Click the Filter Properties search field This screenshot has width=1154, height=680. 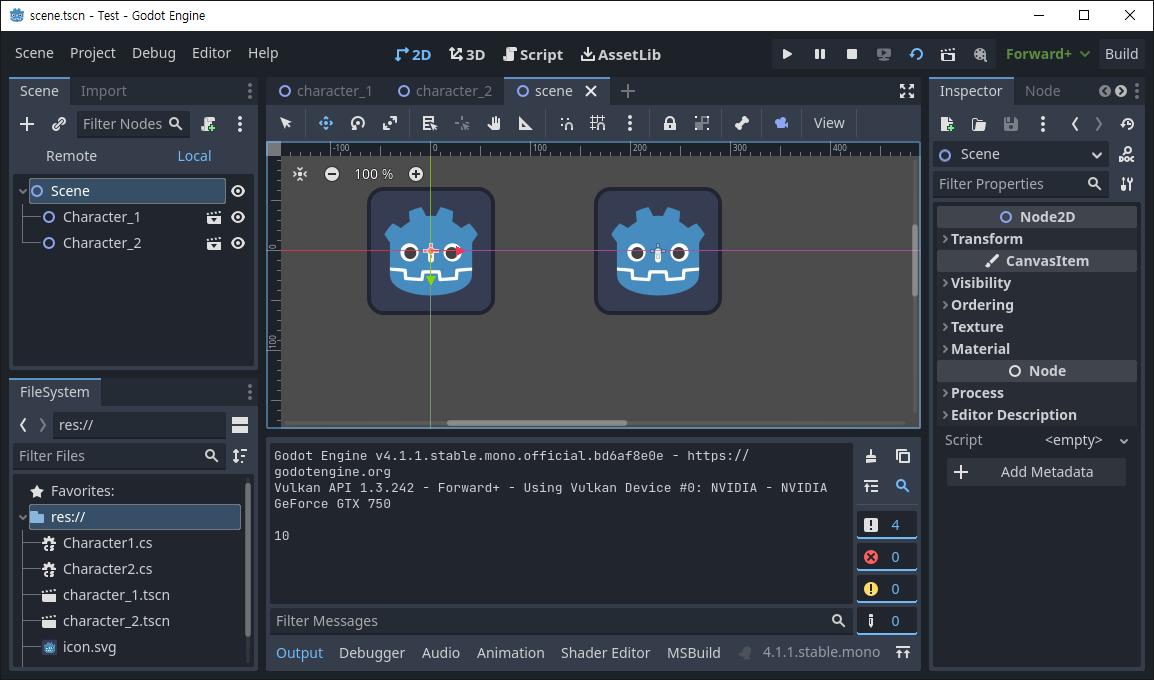tap(1020, 184)
